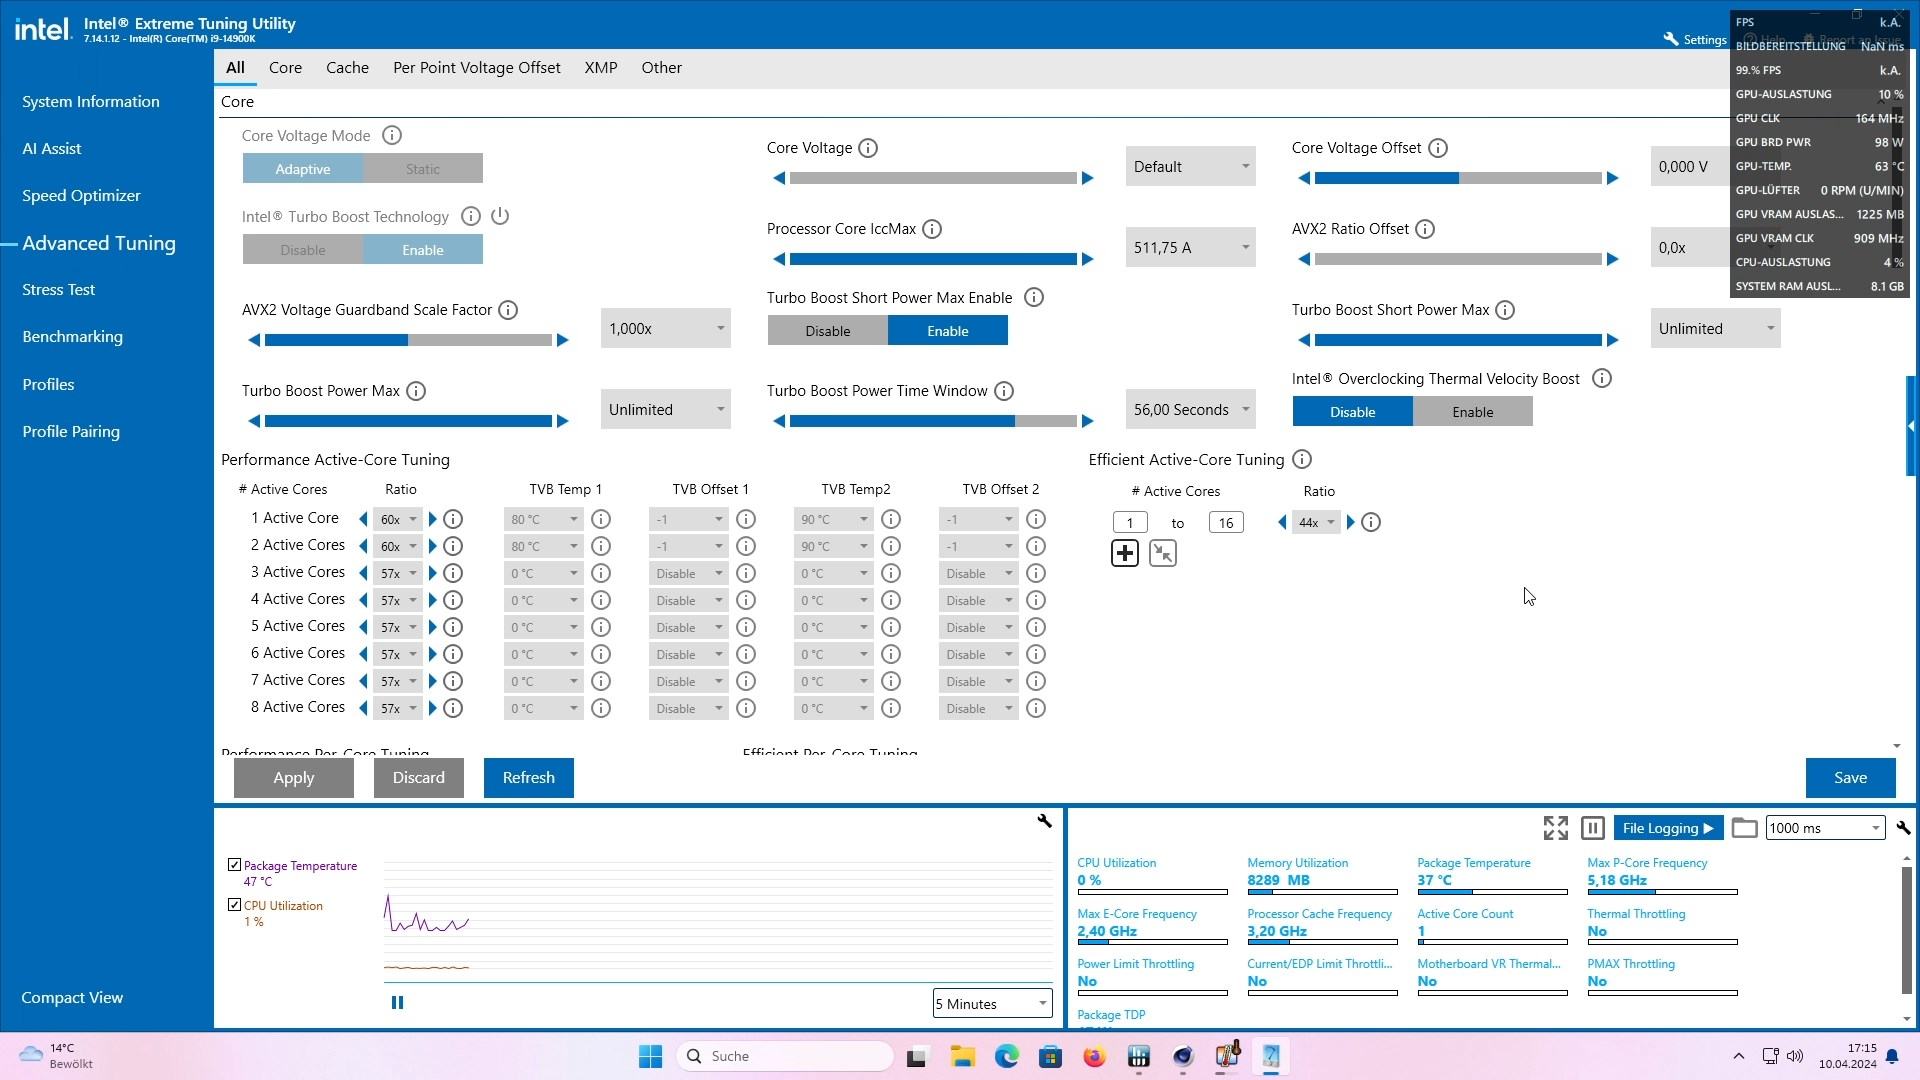The width and height of the screenshot is (1920, 1080).
Task: Pause monitoring with the pause icon beside File Logging
Action: point(1593,828)
